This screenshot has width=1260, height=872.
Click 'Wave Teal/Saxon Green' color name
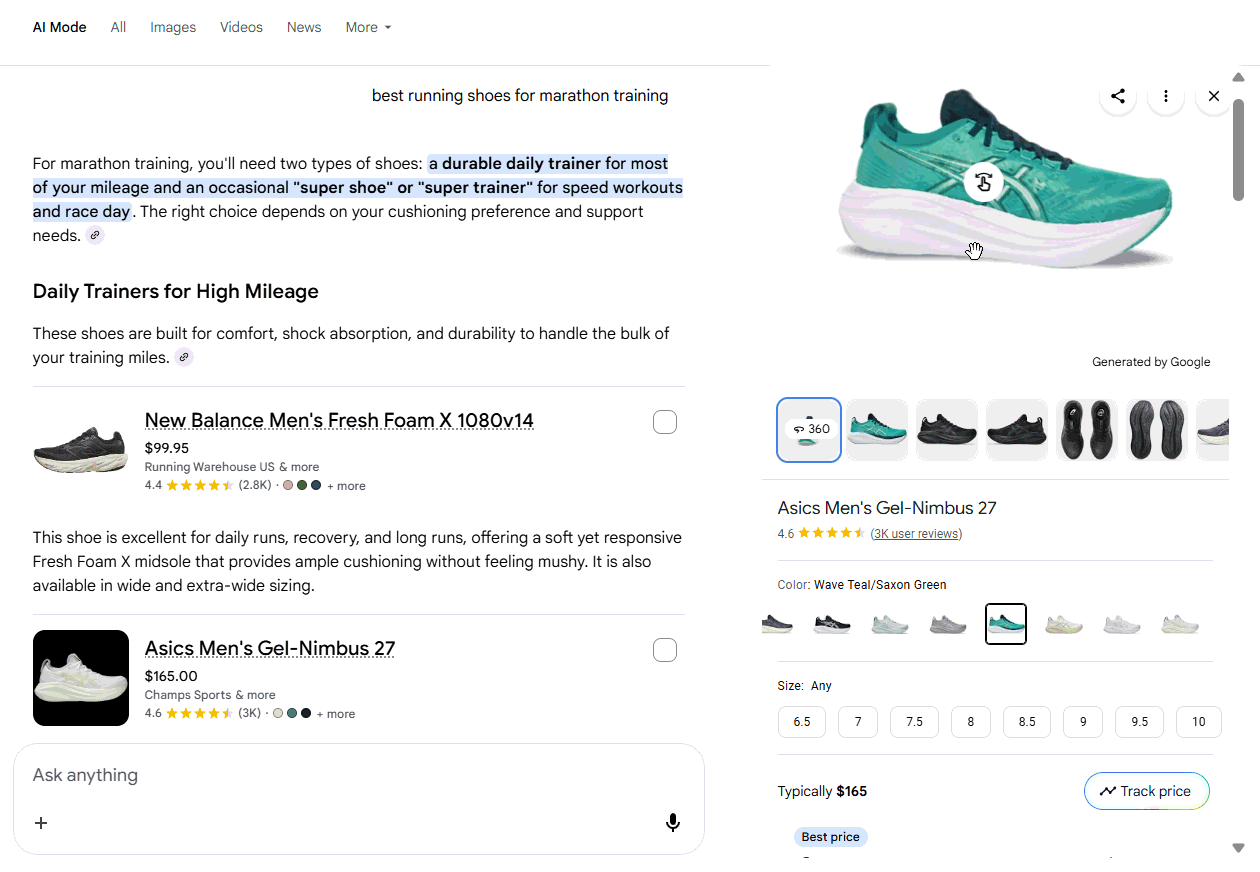point(880,585)
